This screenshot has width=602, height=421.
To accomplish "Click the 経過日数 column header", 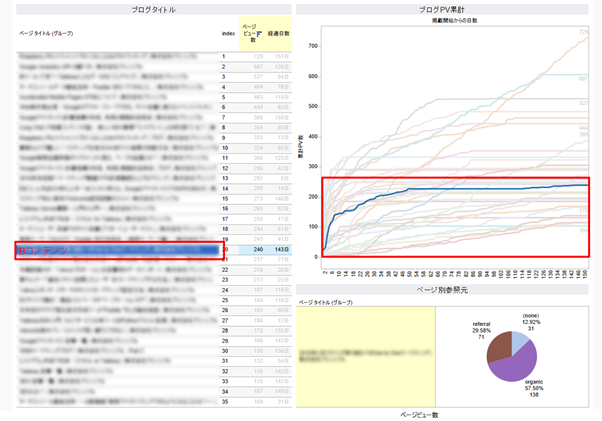I will coord(279,33).
